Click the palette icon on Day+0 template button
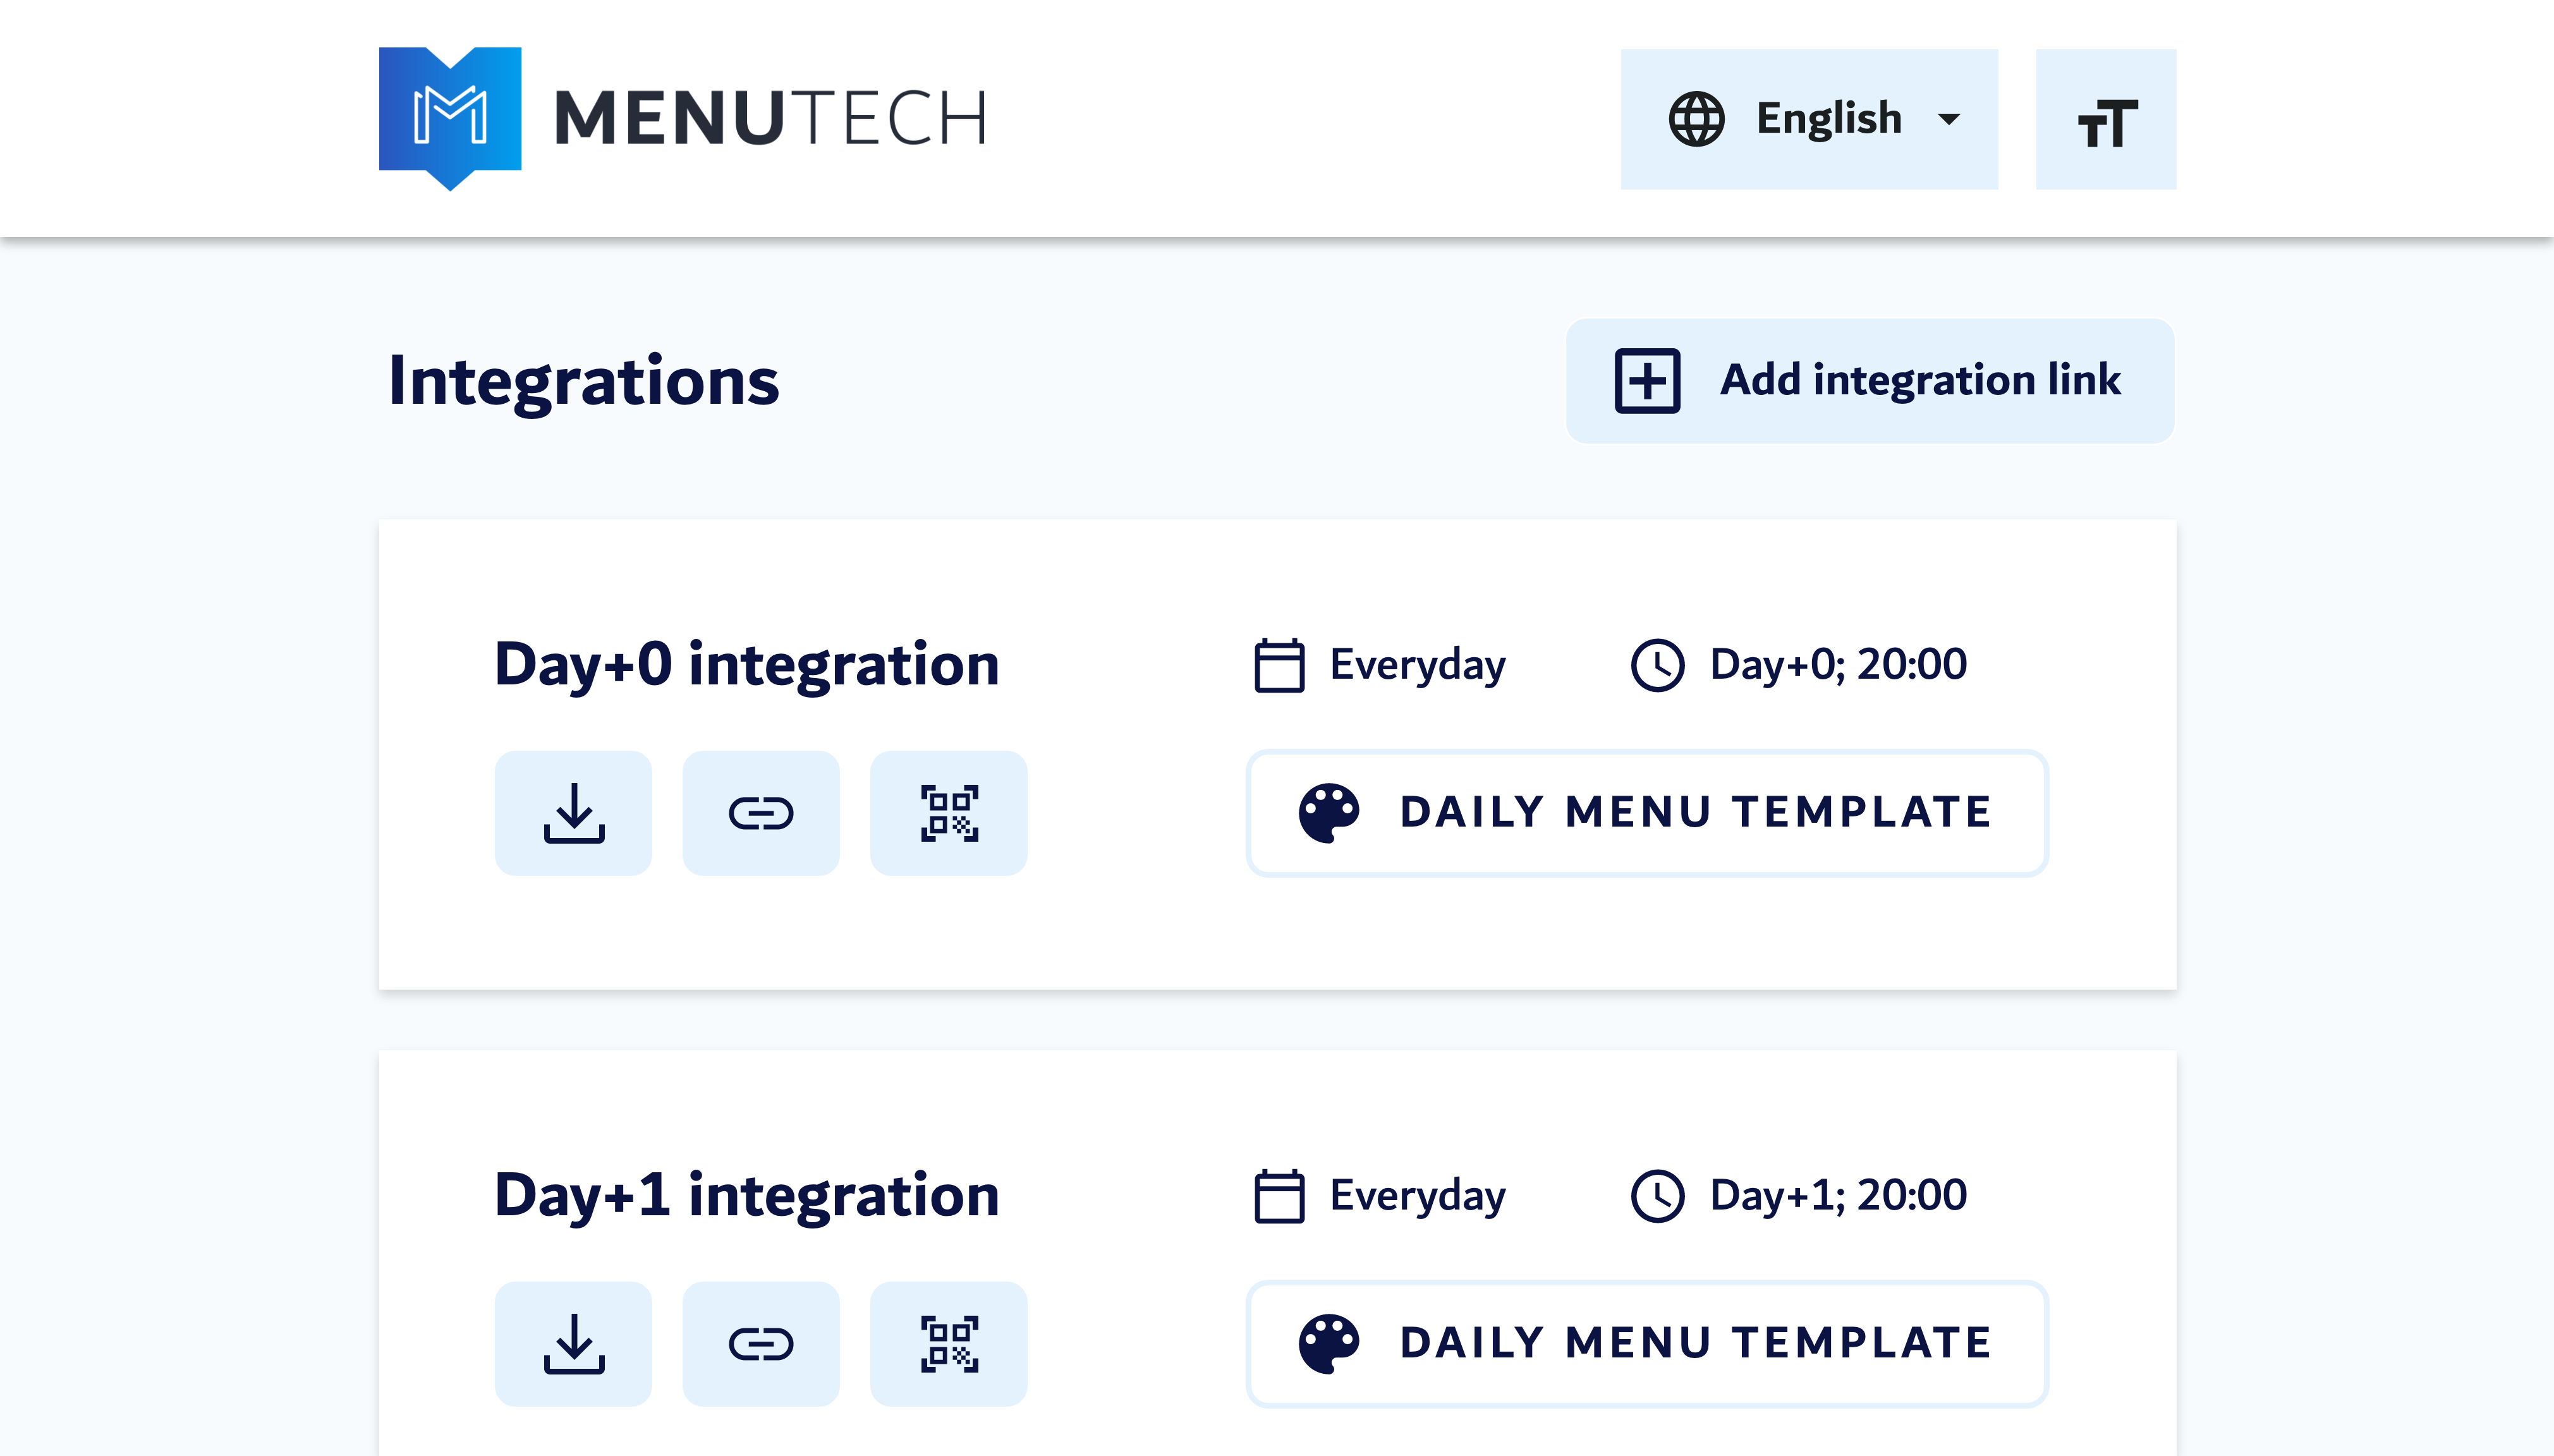The image size is (2554, 1456). tap(1330, 812)
